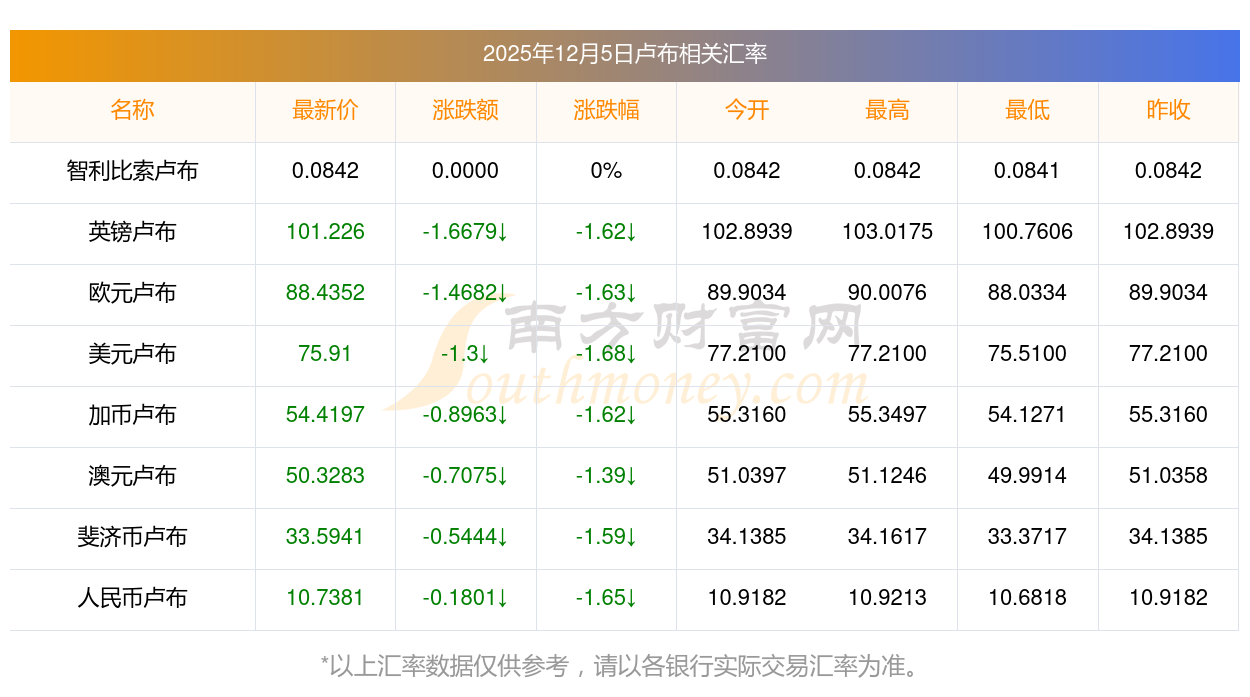Click the low value '0.0841'
The width and height of the screenshot is (1250, 697).
coord(1028,171)
